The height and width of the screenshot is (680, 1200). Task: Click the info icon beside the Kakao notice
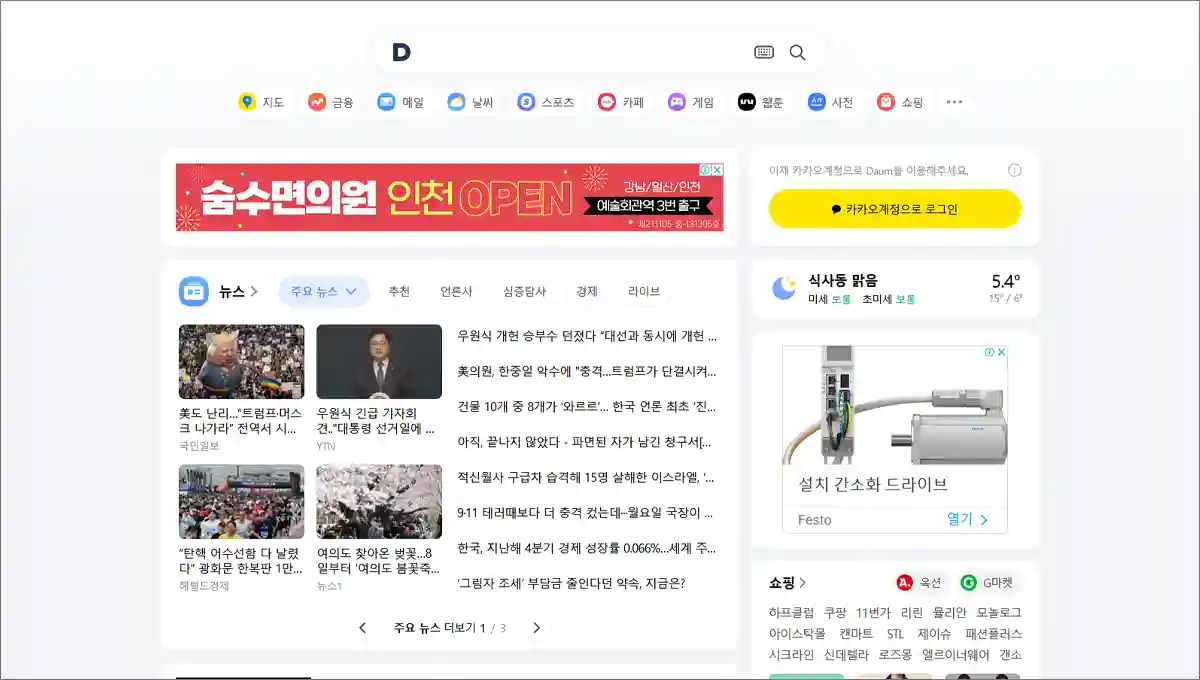click(x=1014, y=170)
